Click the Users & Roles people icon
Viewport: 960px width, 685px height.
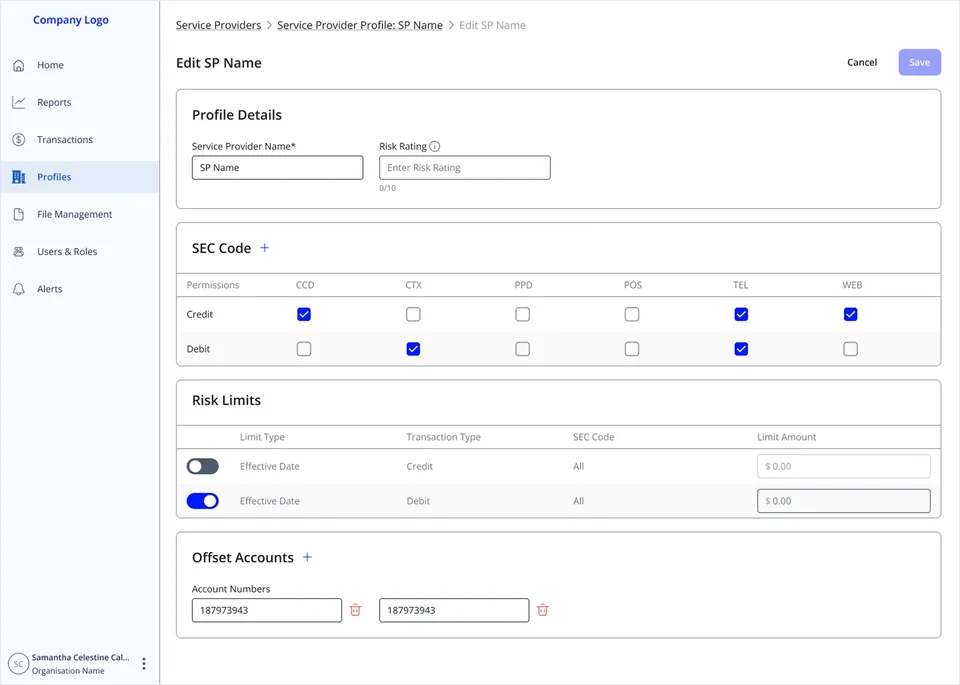point(19,252)
